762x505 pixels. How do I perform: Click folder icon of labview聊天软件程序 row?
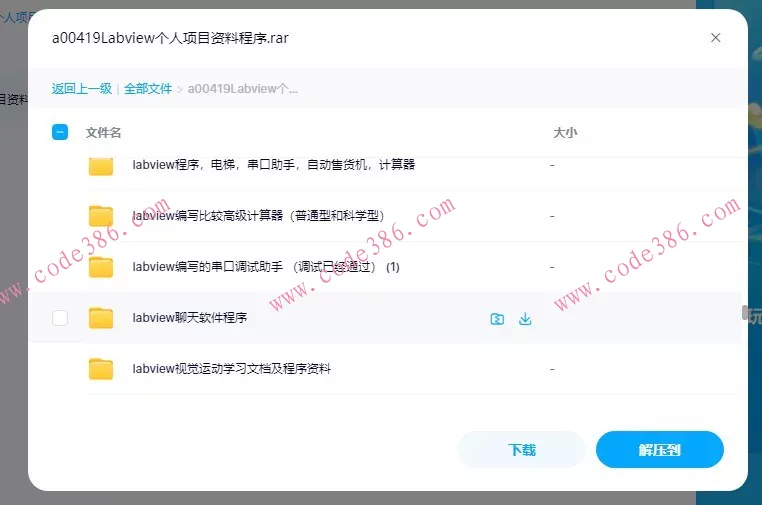pos(101,318)
